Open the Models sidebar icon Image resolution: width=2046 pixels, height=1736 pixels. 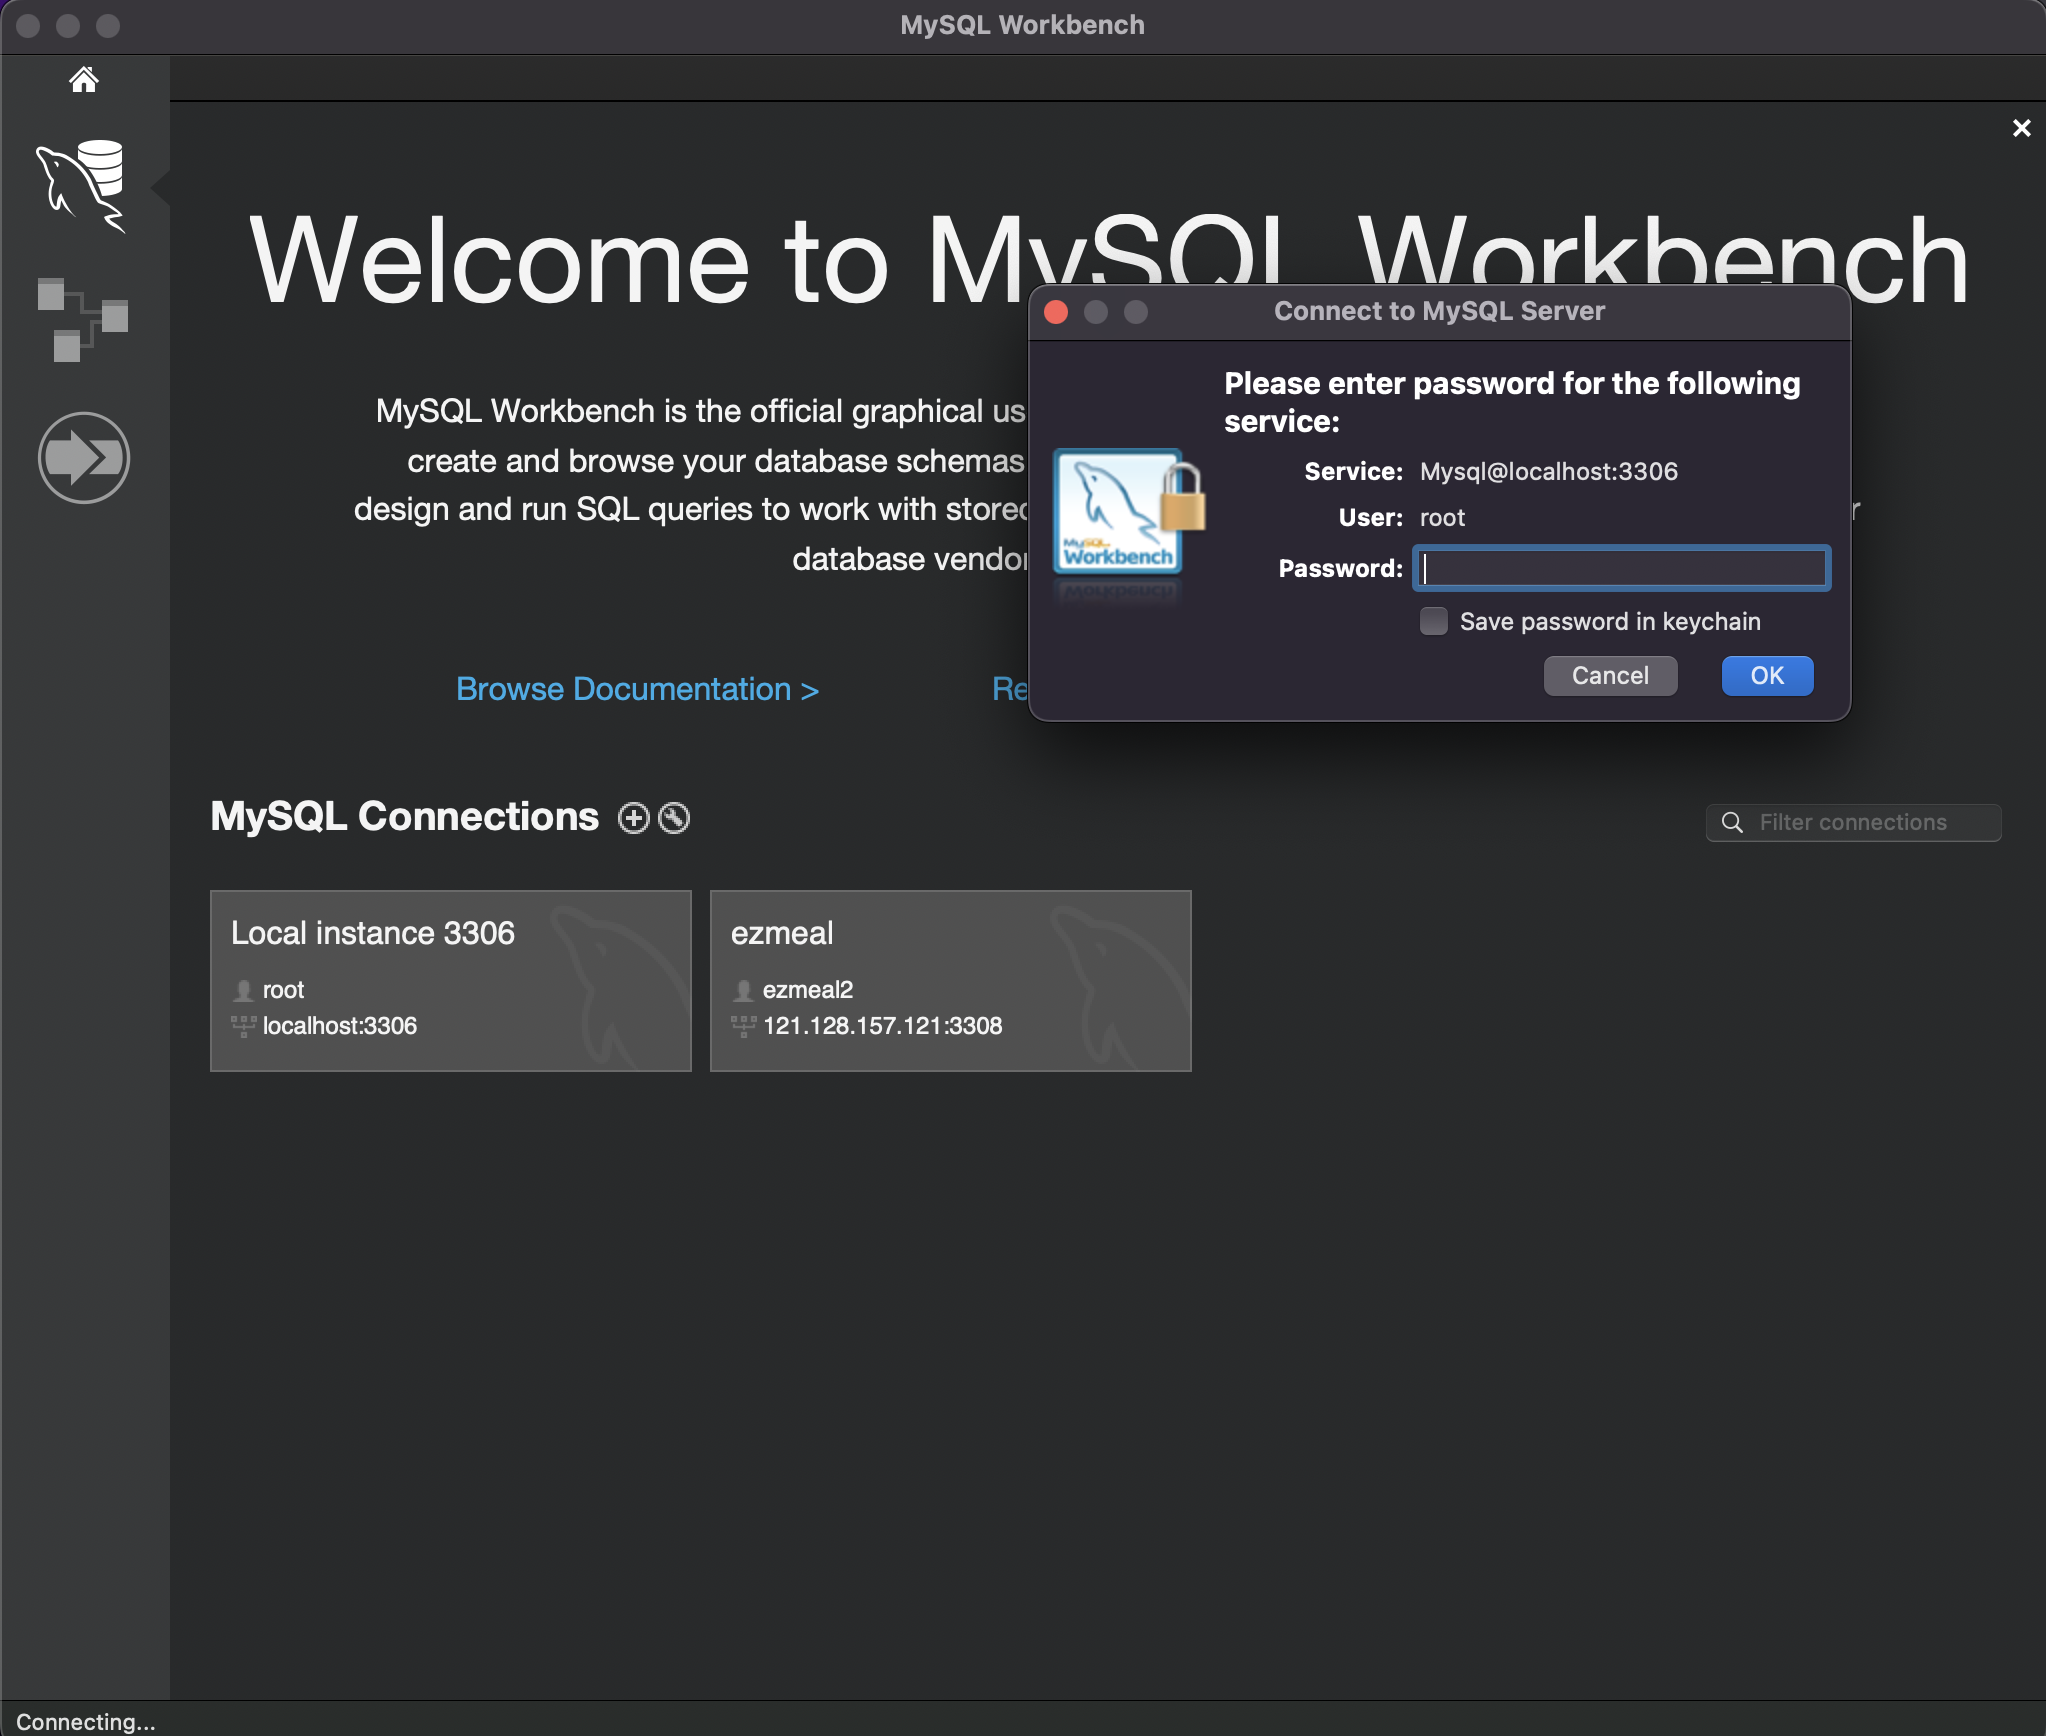click(x=82, y=319)
